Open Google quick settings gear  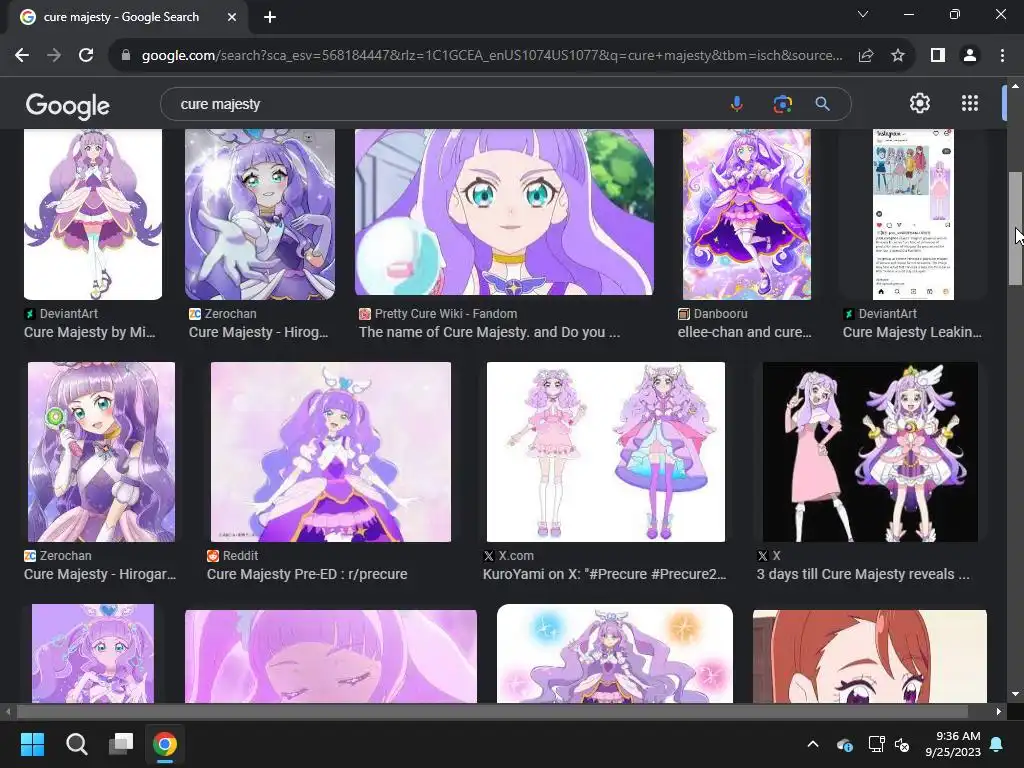point(920,103)
